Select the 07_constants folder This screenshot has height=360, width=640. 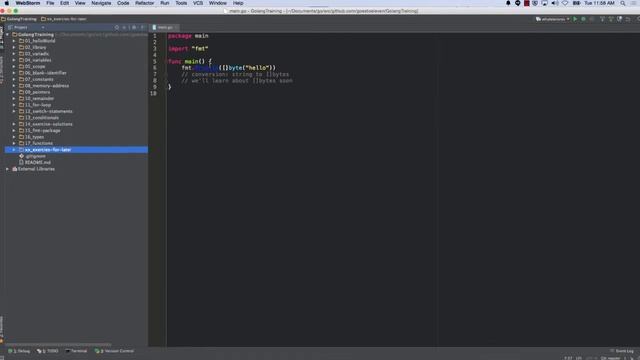pos(39,79)
